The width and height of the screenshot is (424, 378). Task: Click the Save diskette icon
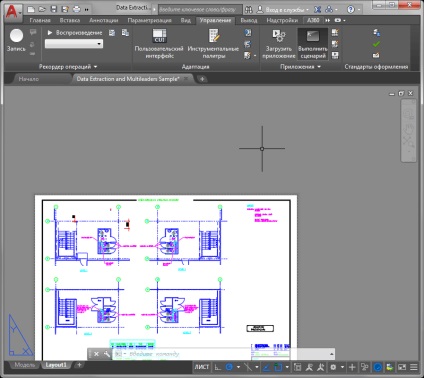pos(54,9)
